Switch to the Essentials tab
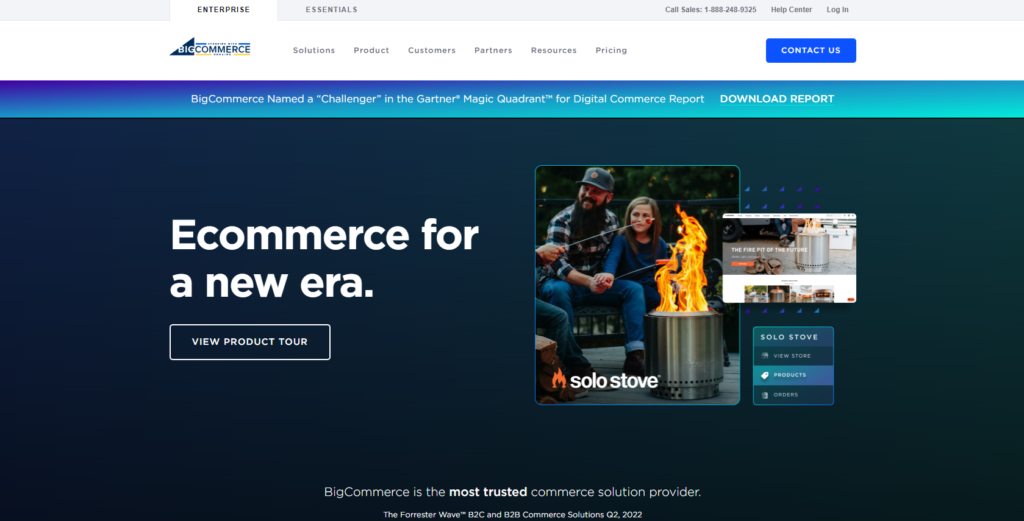Viewport: 1024px width, 521px height. coord(332,10)
